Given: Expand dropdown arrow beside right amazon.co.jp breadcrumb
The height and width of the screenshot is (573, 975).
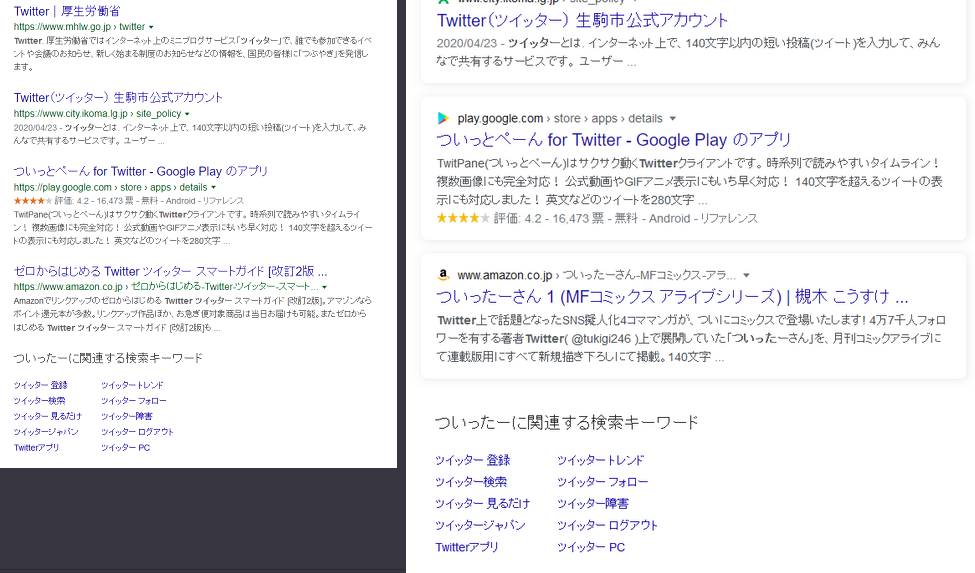Looking at the screenshot, I should pos(746,275).
